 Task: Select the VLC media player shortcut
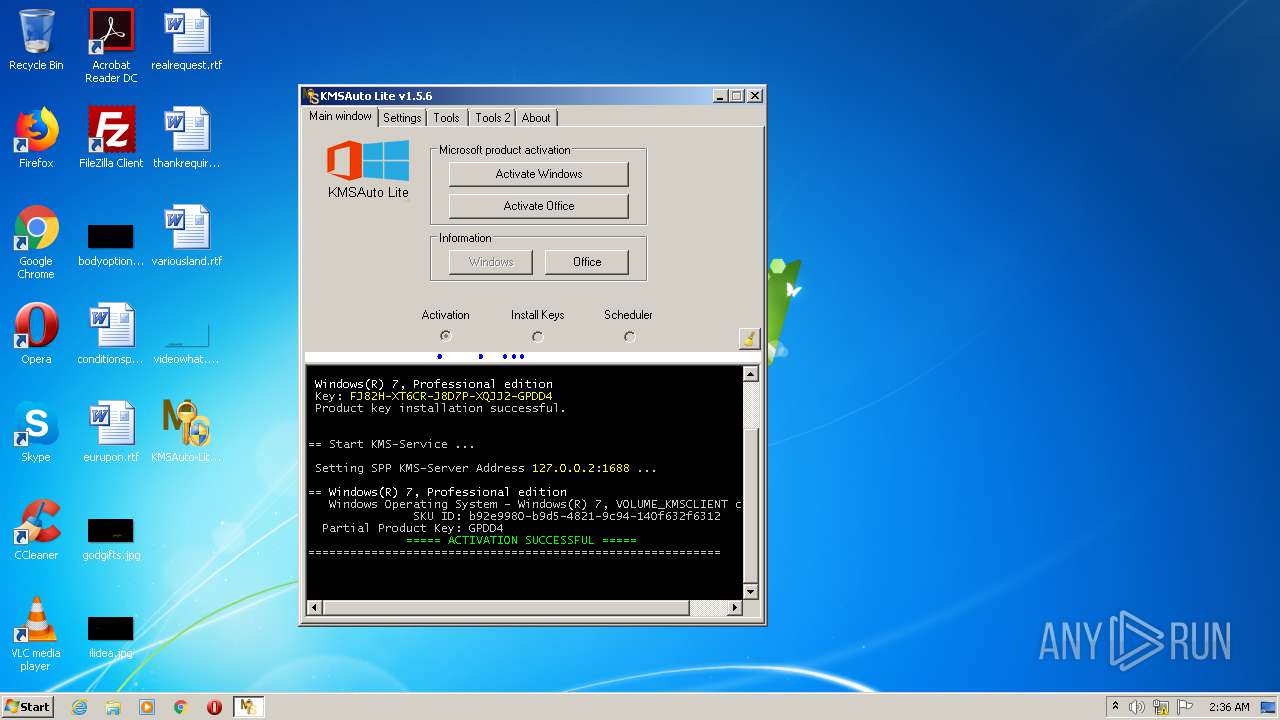coord(36,634)
